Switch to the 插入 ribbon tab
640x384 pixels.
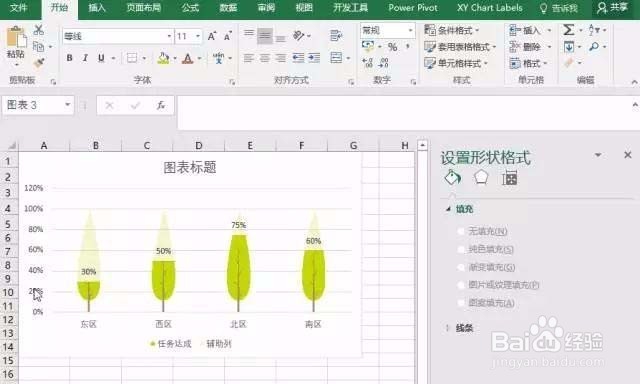click(x=97, y=8)
